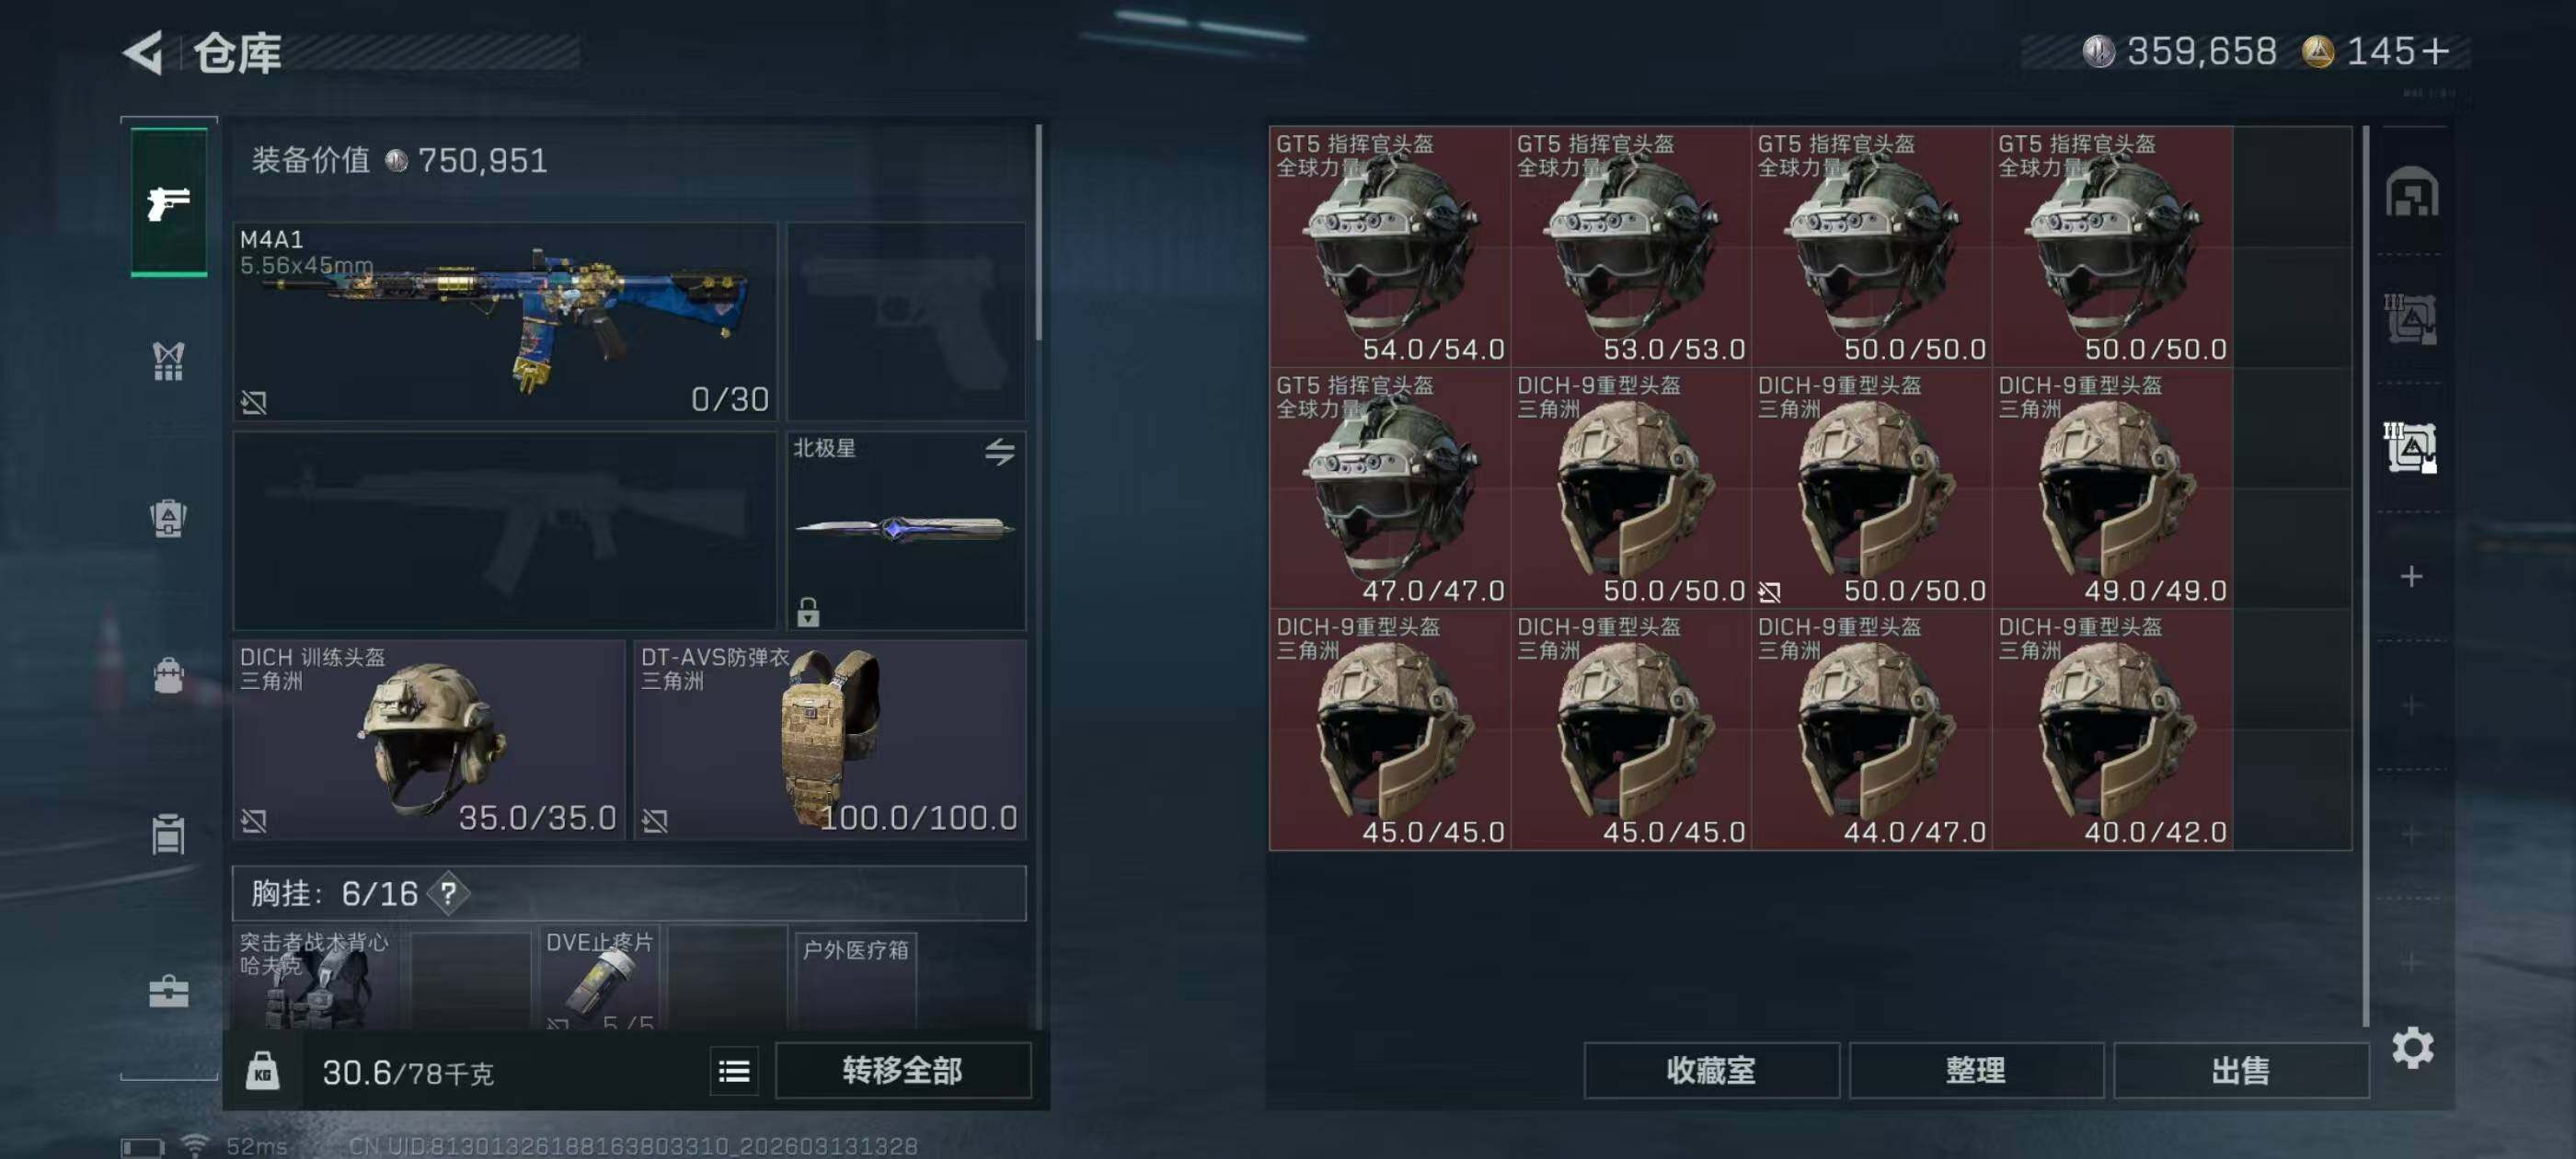Open the list view icon beside 转移全部
Image resolution: width=2576 pixels, height=1159 pixels.
pyautogui.click(x=734, y=1071)
